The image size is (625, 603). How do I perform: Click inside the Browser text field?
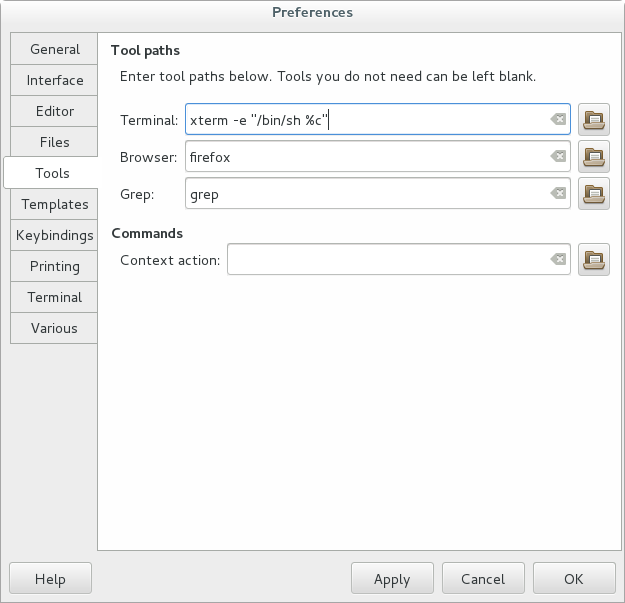365,157
